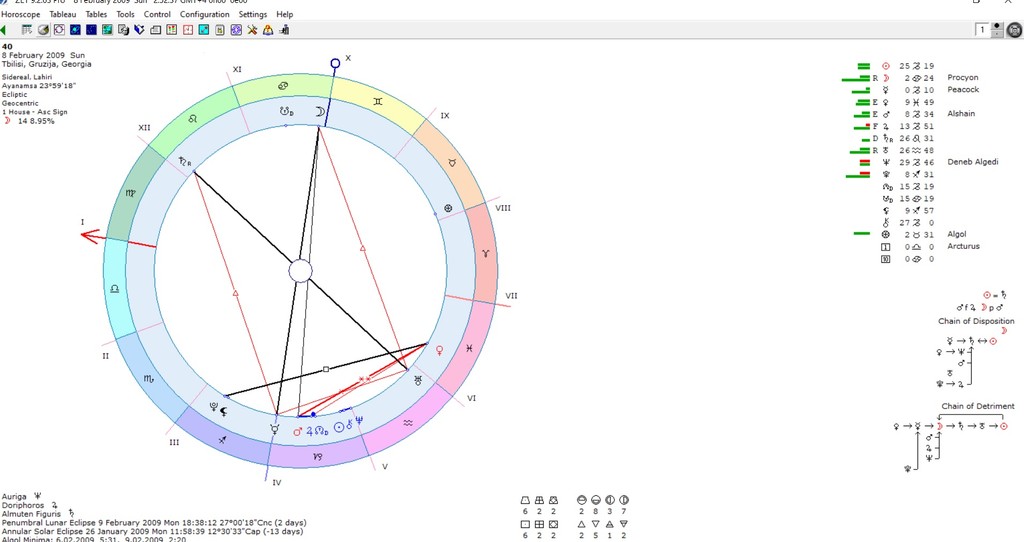Select Deneb Algedi star label
1024x542 pixels.
(972, 162)
